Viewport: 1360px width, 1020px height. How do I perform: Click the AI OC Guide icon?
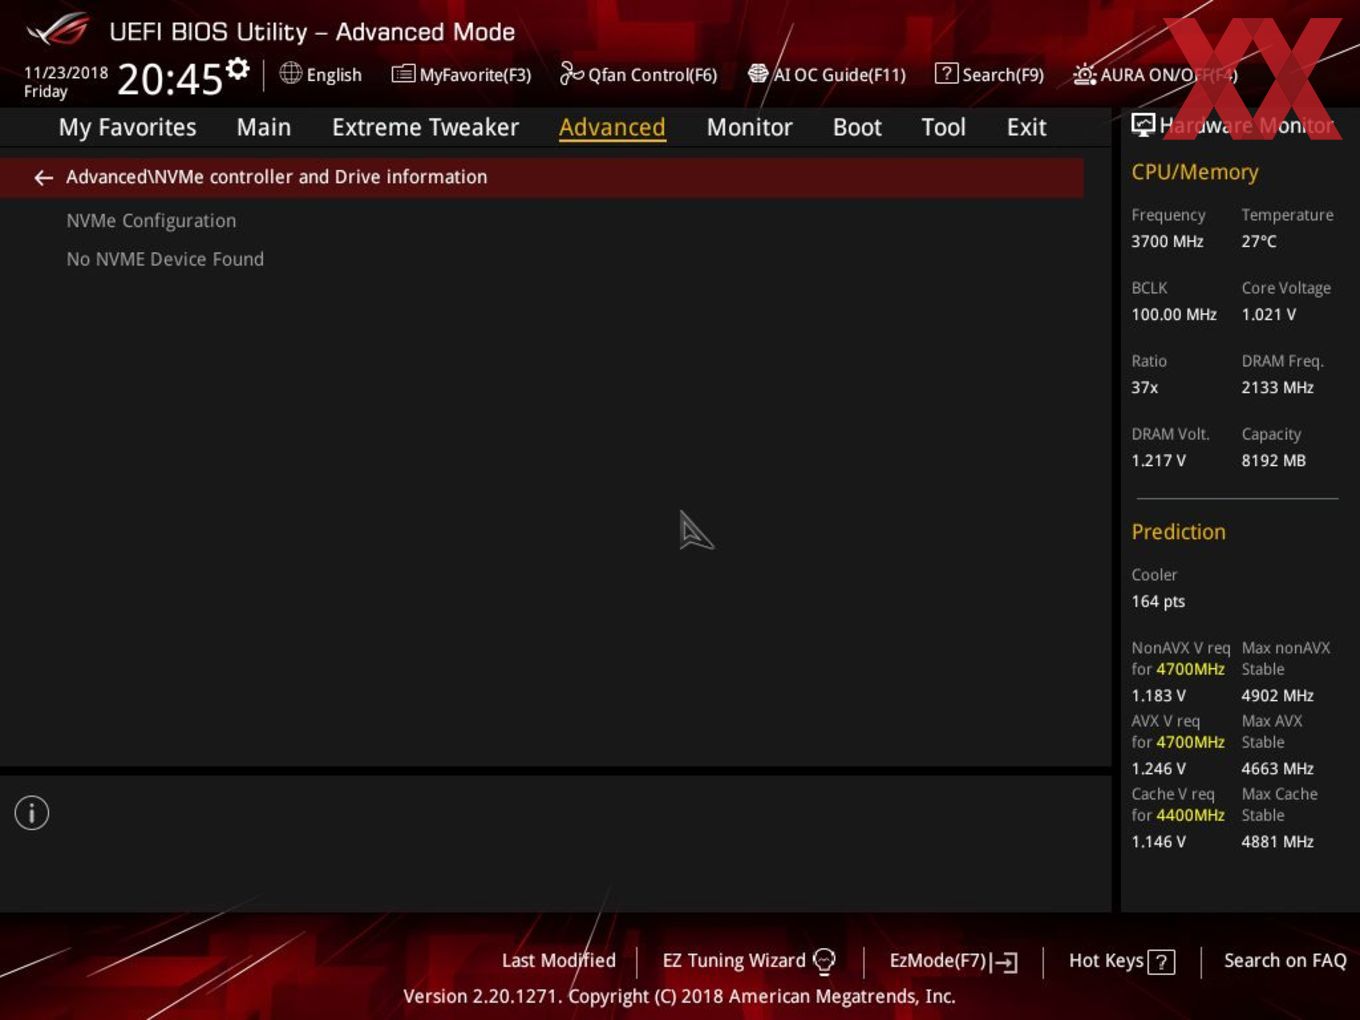(758, 74)
